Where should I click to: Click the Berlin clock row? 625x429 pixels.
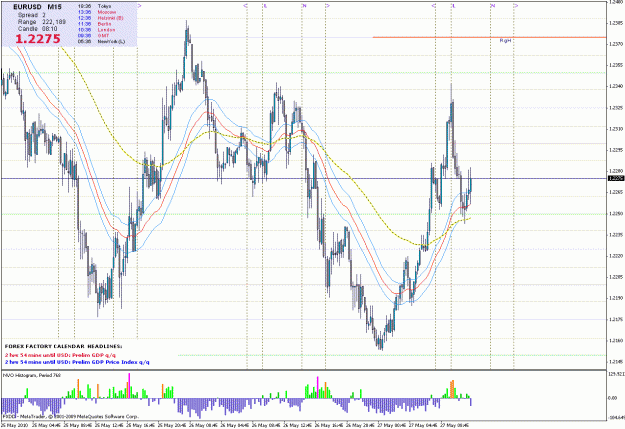point(94,24)
